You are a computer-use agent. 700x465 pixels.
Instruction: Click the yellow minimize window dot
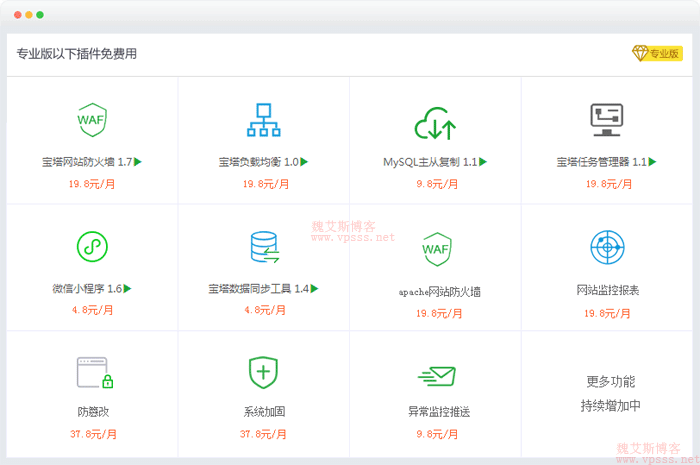(29, 15)
